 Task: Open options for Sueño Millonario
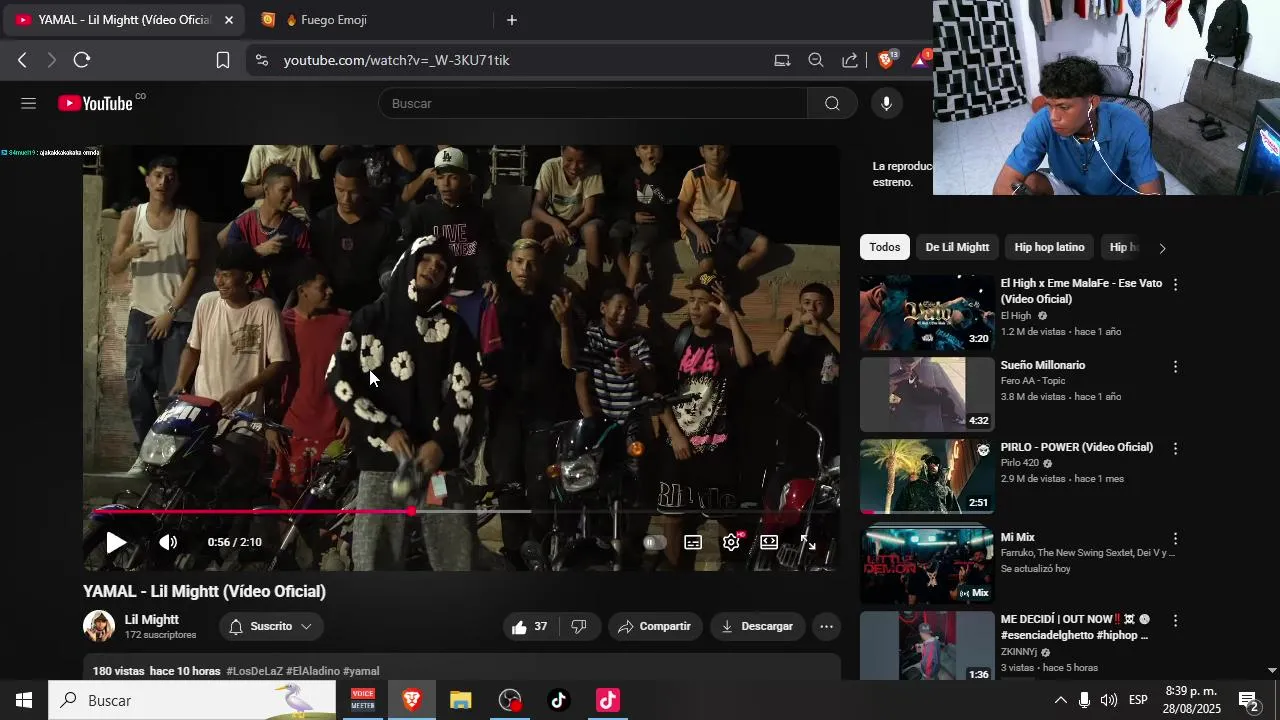tap(1175, 367)
